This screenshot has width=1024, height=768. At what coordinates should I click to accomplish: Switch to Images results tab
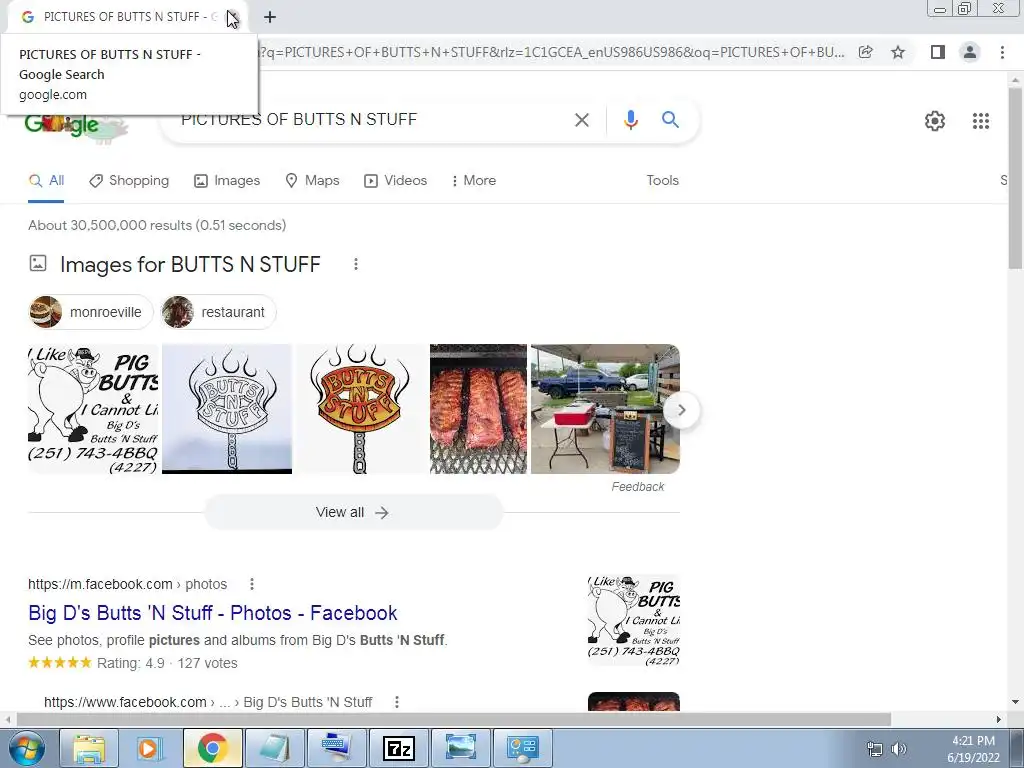click(227, 181)
